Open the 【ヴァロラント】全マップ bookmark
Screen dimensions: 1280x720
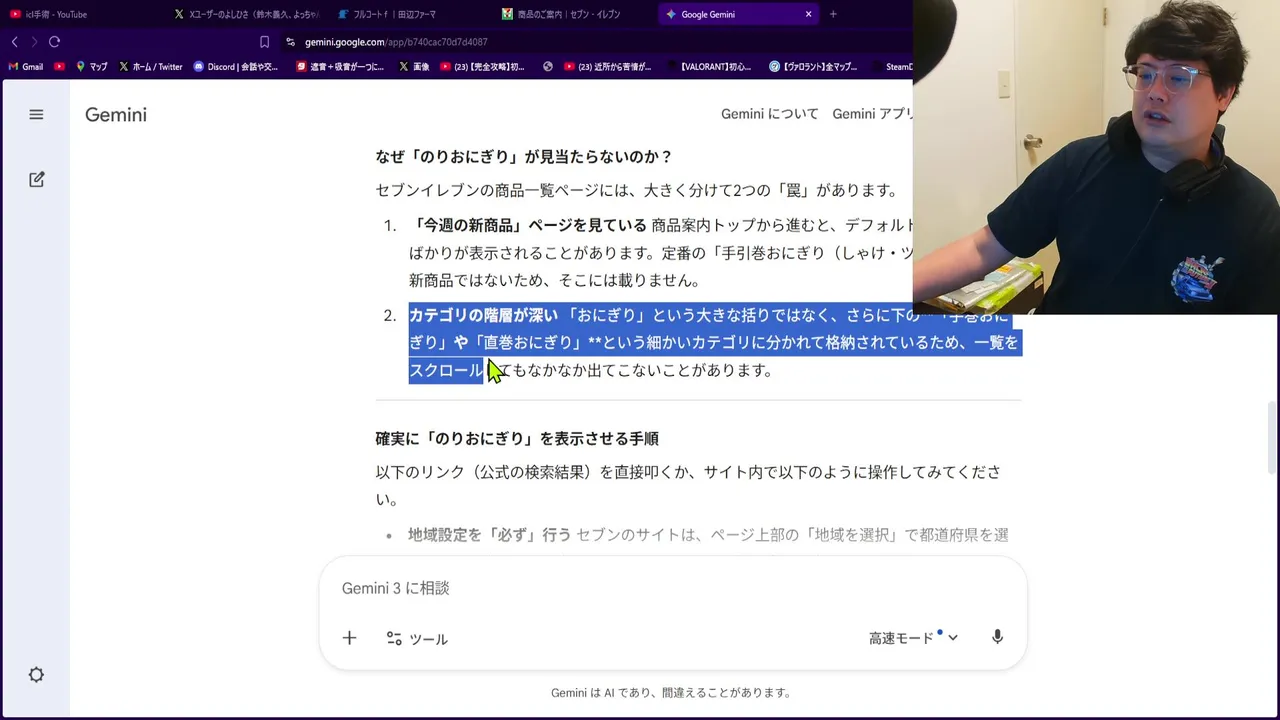point(813,67)
